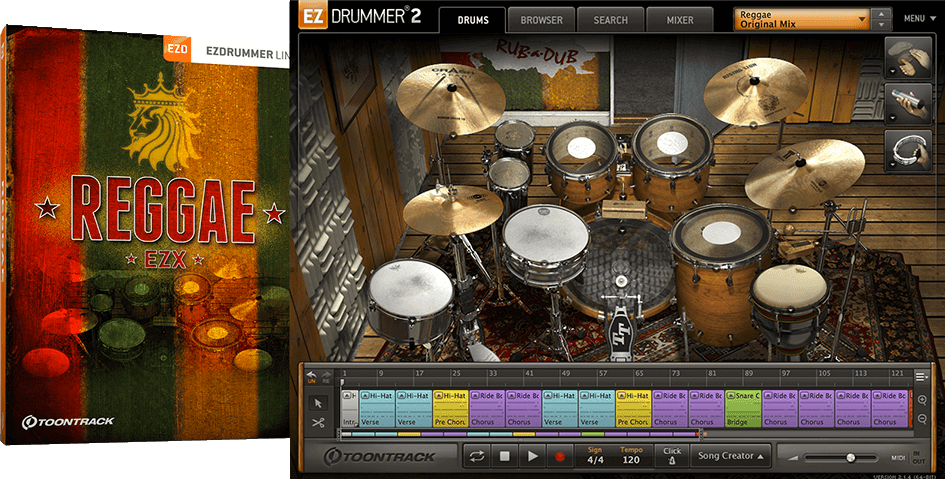Select the Ride Chorus block under bar 33
Viewport: 945px width, 479px height.
point(487,409)
